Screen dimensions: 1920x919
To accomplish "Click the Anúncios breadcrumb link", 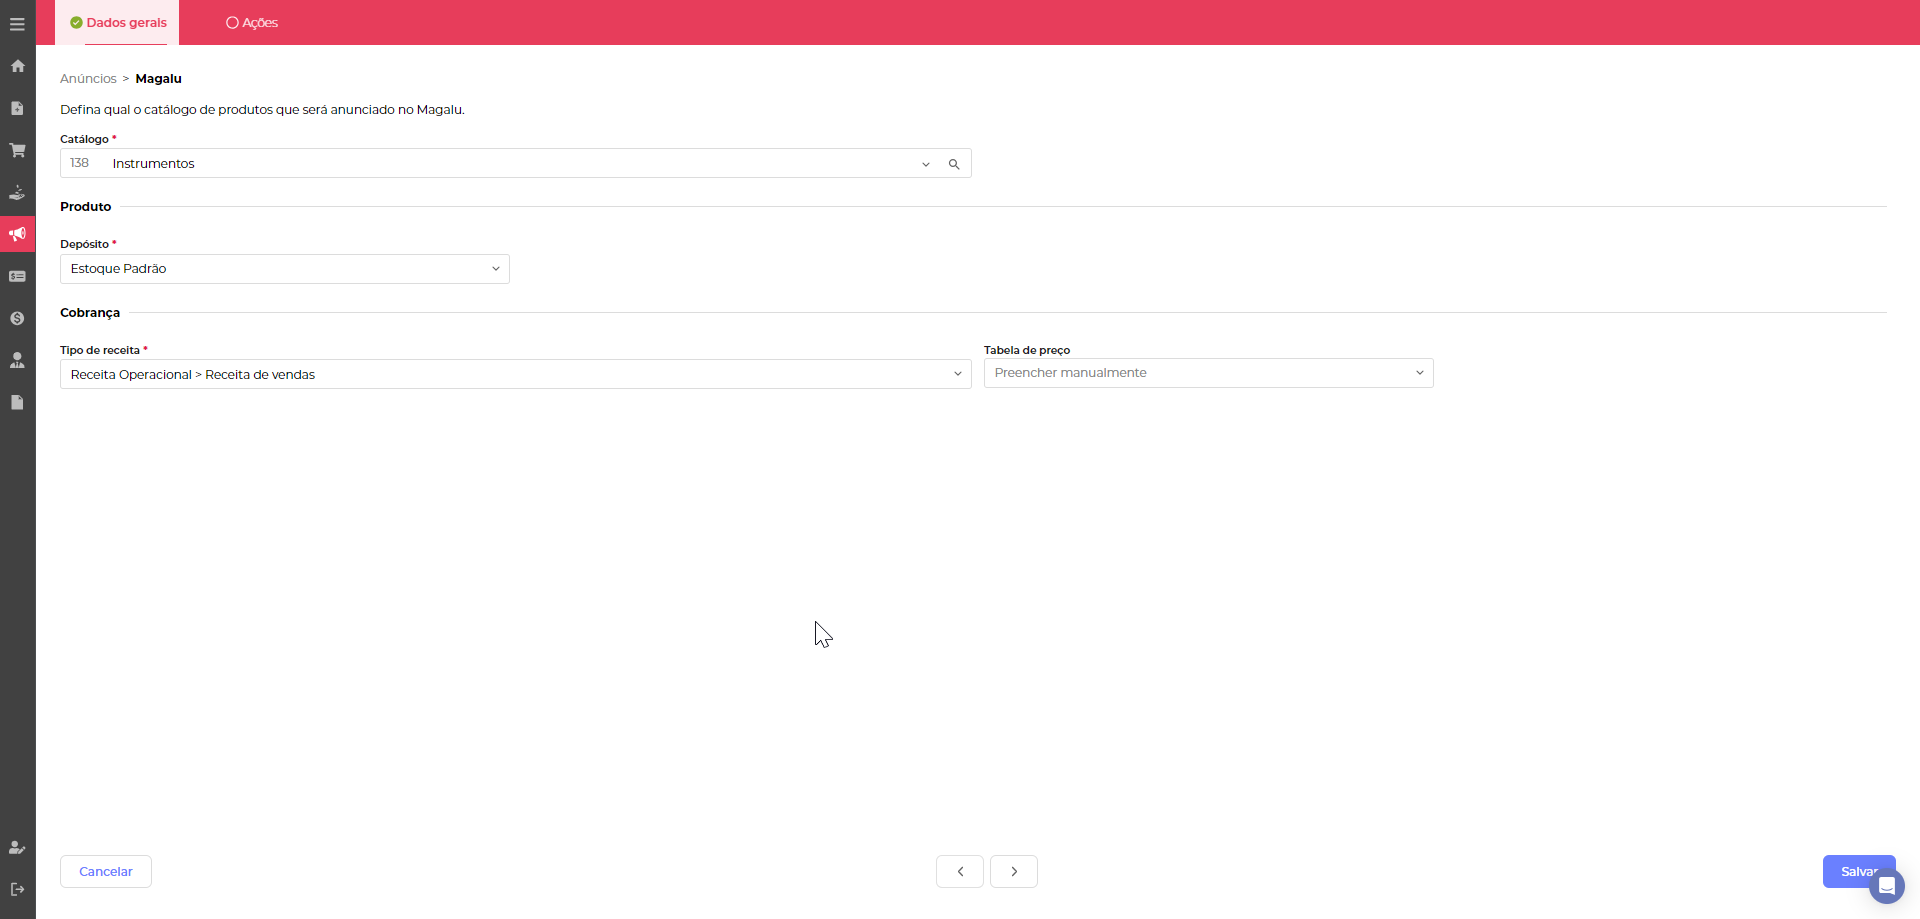I will 88,79.
